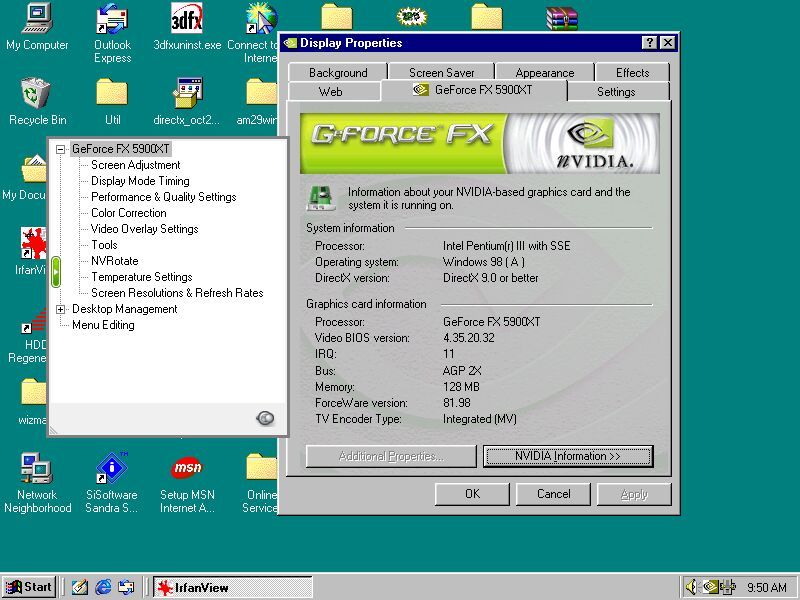Click the help question mark button
Screen dimensions: 800x600
pos(649,43)
